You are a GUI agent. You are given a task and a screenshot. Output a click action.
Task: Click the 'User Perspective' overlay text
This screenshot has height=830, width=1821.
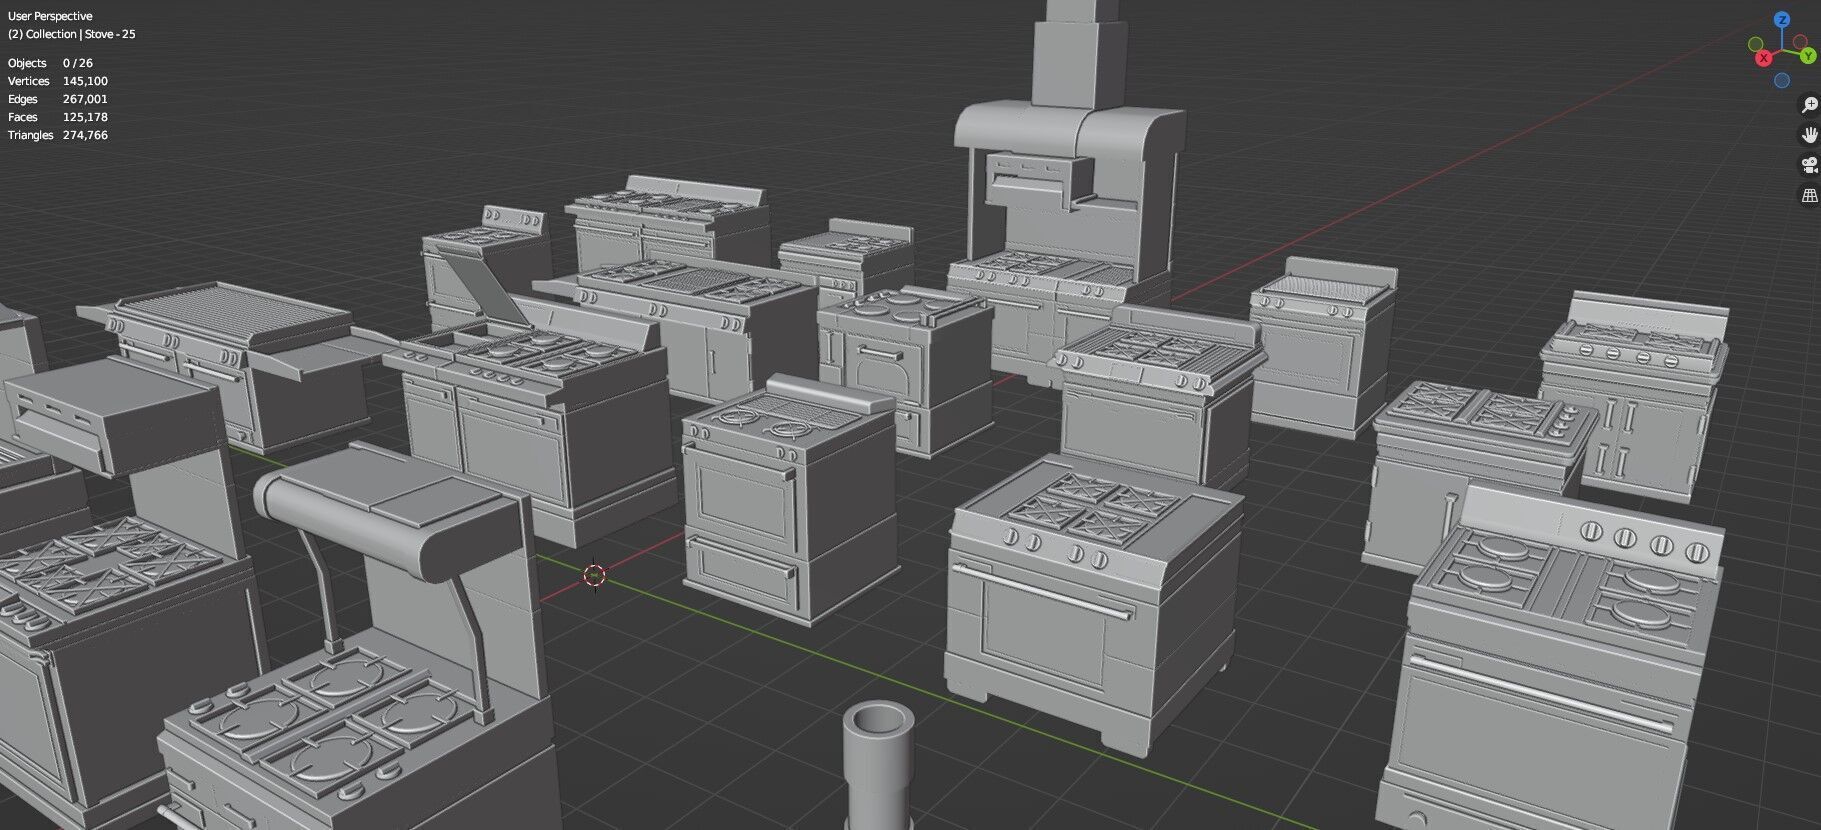50,16
